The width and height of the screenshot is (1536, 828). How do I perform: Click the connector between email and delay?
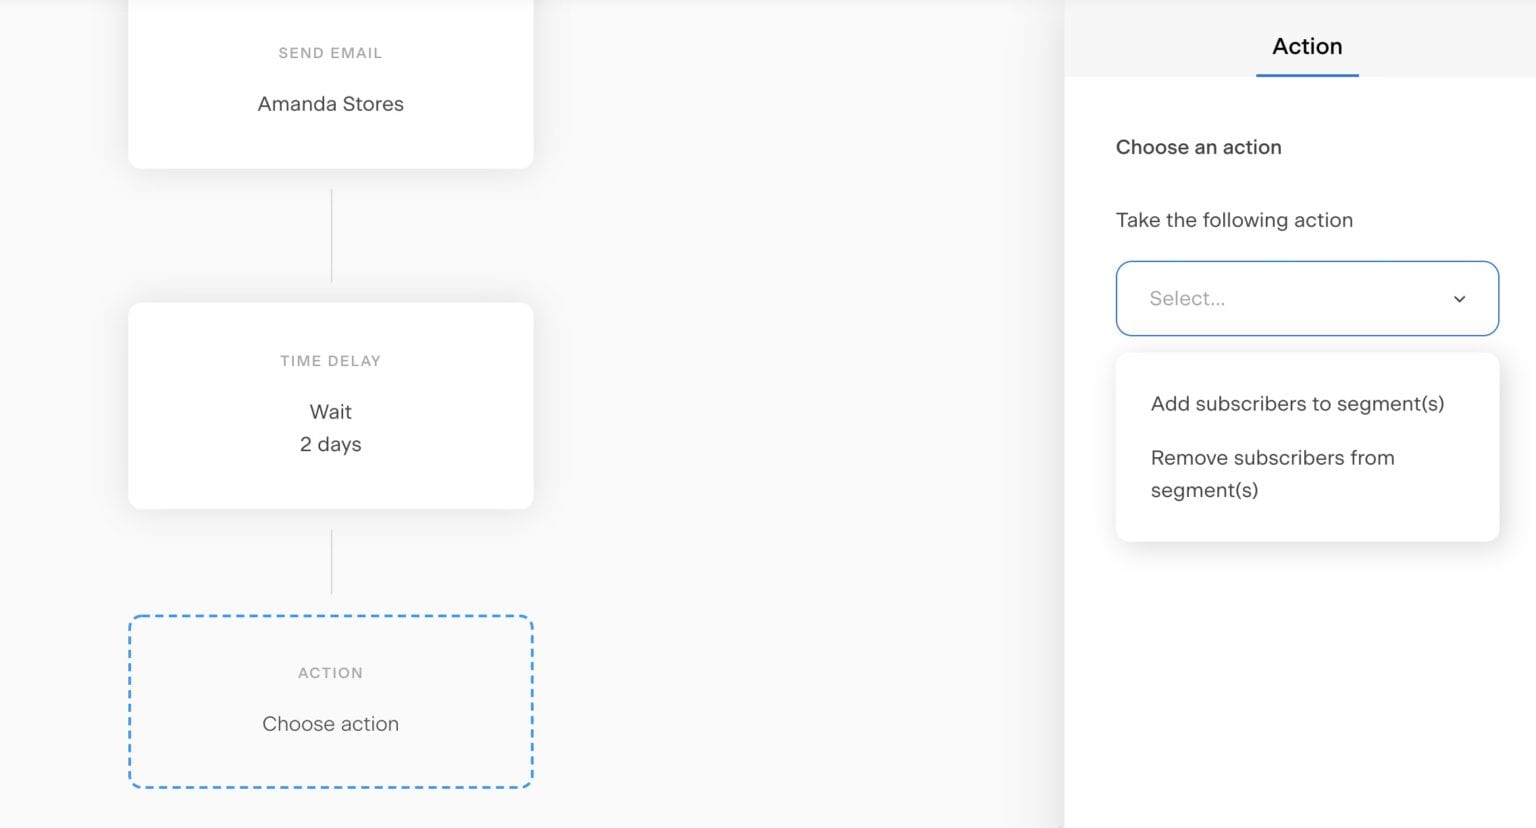pos(330,235)
